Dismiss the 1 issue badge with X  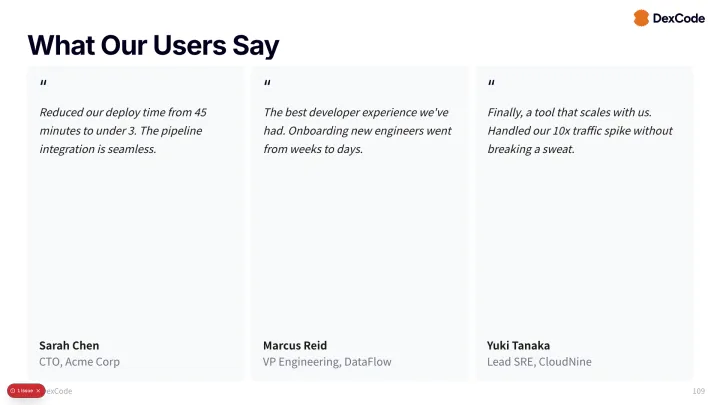(38, 390)
